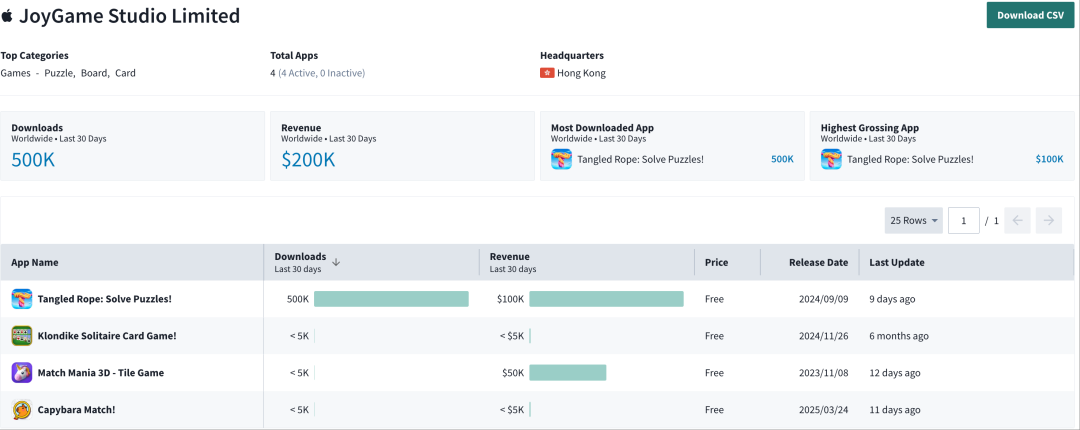Click the Last Update column header

point(896,262)
